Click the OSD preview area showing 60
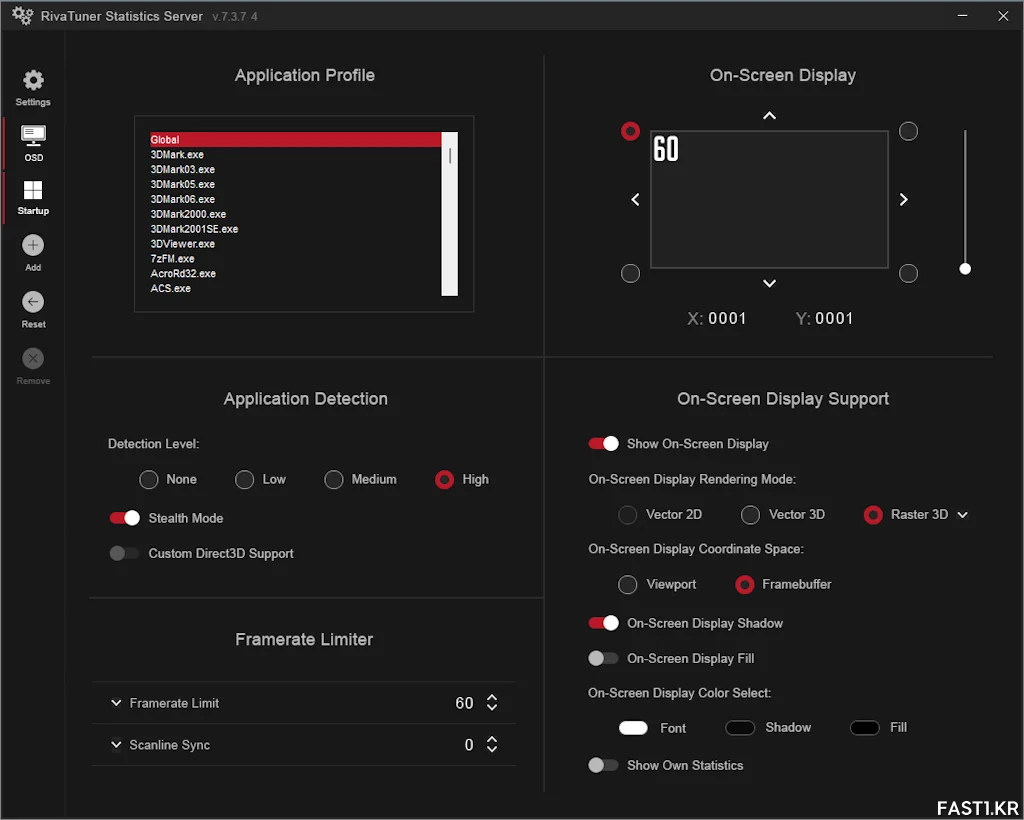This screenshot has width=1024, height=820. (x=769, y=200)
